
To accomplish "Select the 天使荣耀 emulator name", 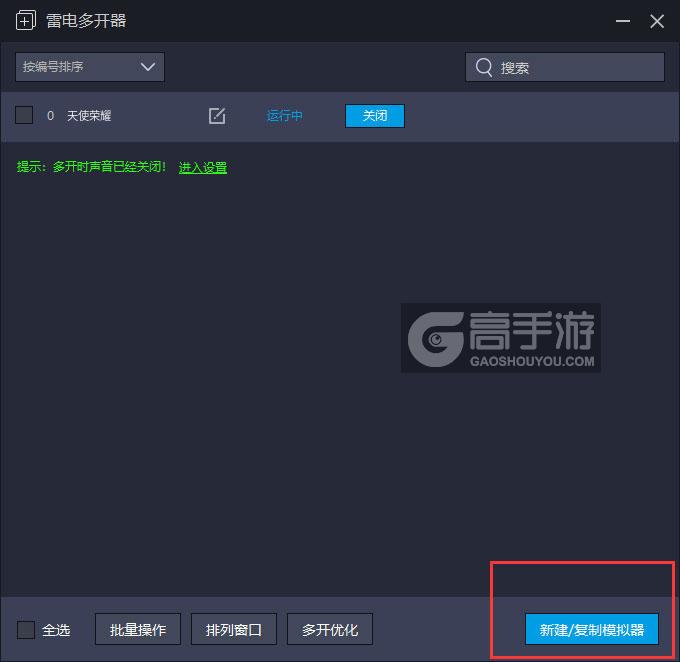I will [89, 116].
